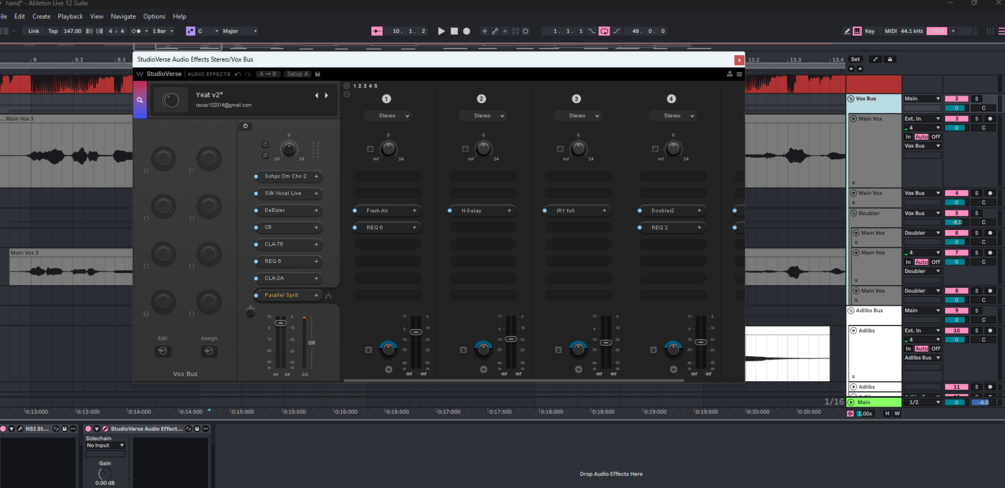
Task: Click the draw mode pencil icon
Action: pos(847,31)
